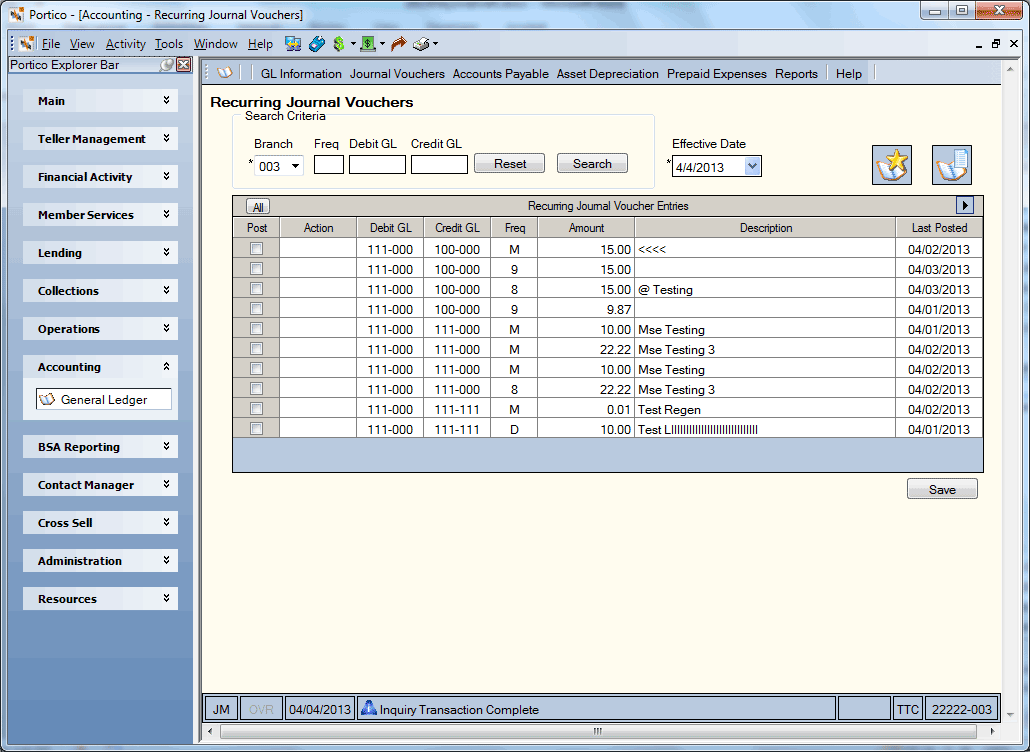Open green terminal icon dropdown arrow
Screen dimensions: 1030x752
(382, 44)
